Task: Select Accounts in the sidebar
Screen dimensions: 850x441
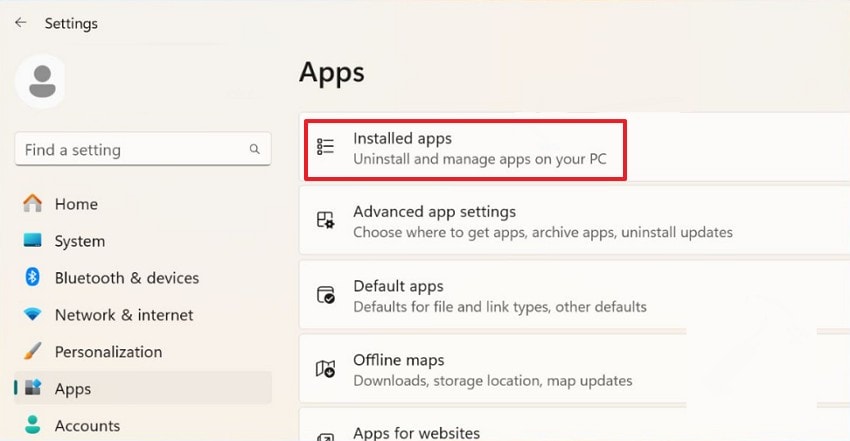Action: 143,425
